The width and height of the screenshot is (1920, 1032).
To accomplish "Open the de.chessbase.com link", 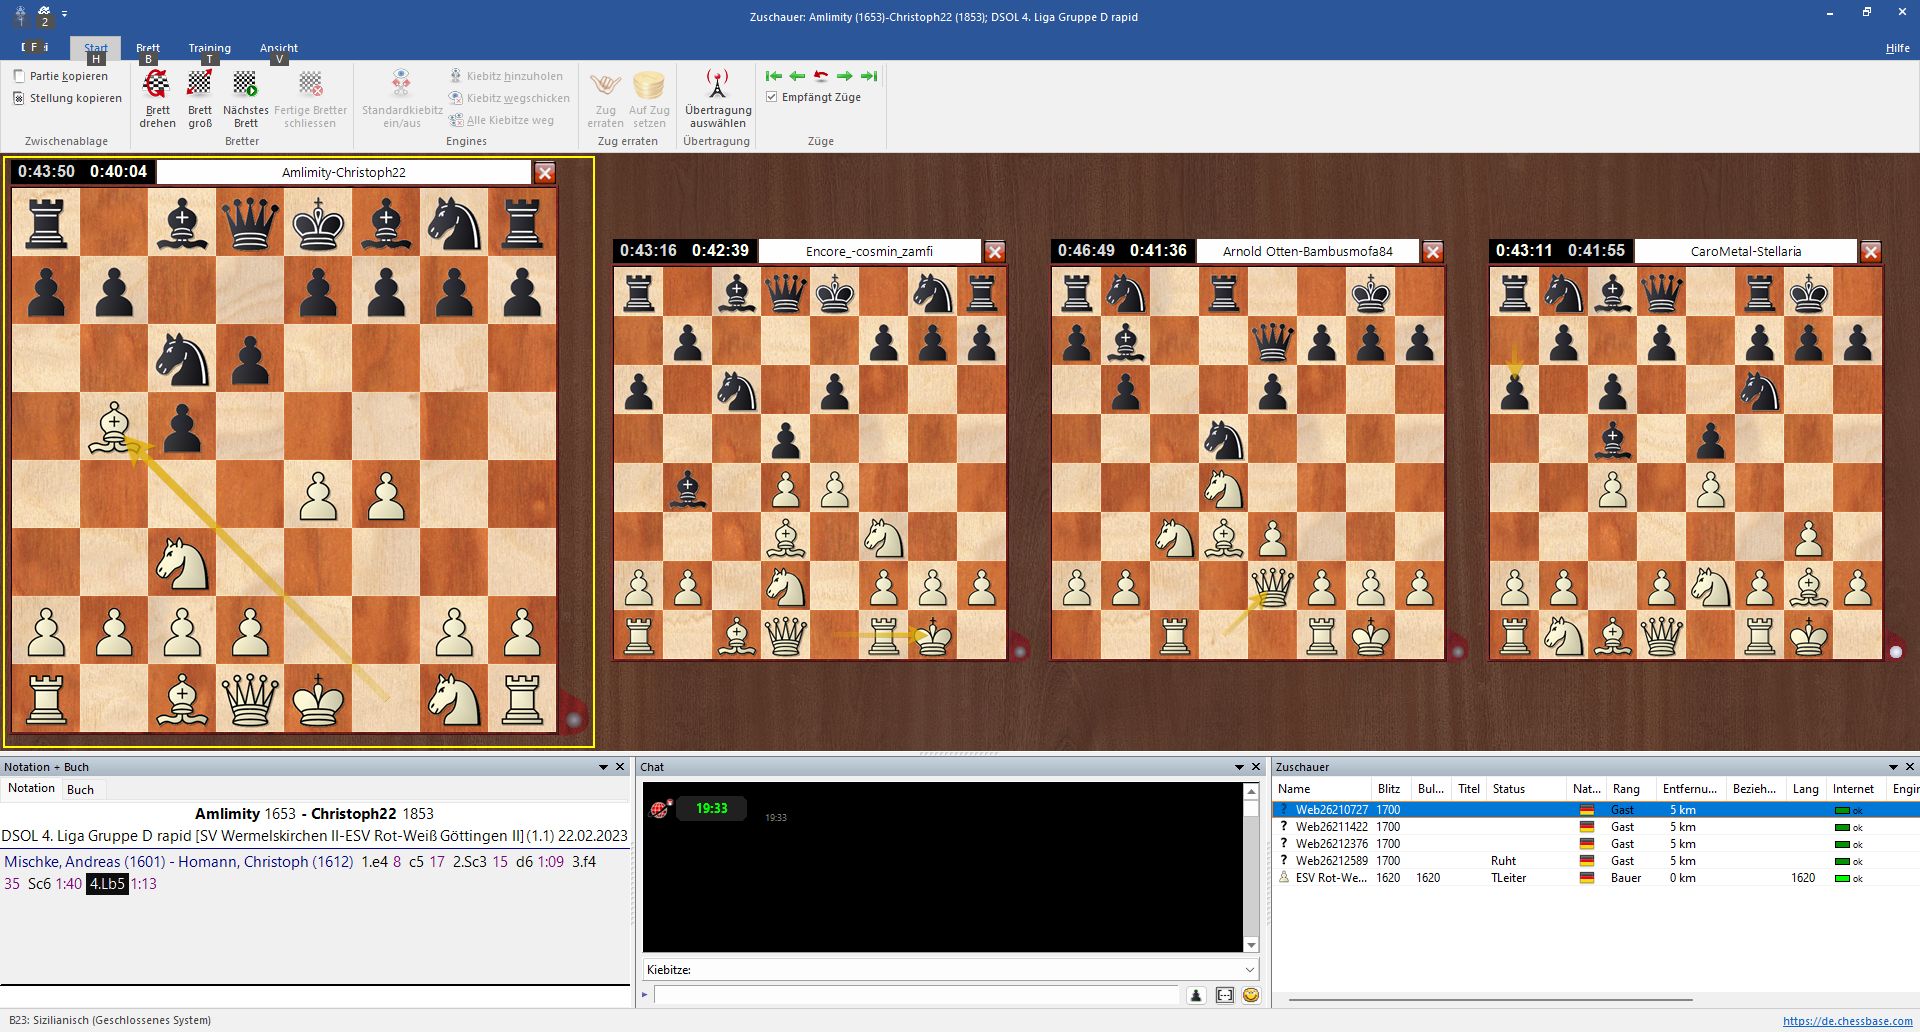I will point(1847,1021).
